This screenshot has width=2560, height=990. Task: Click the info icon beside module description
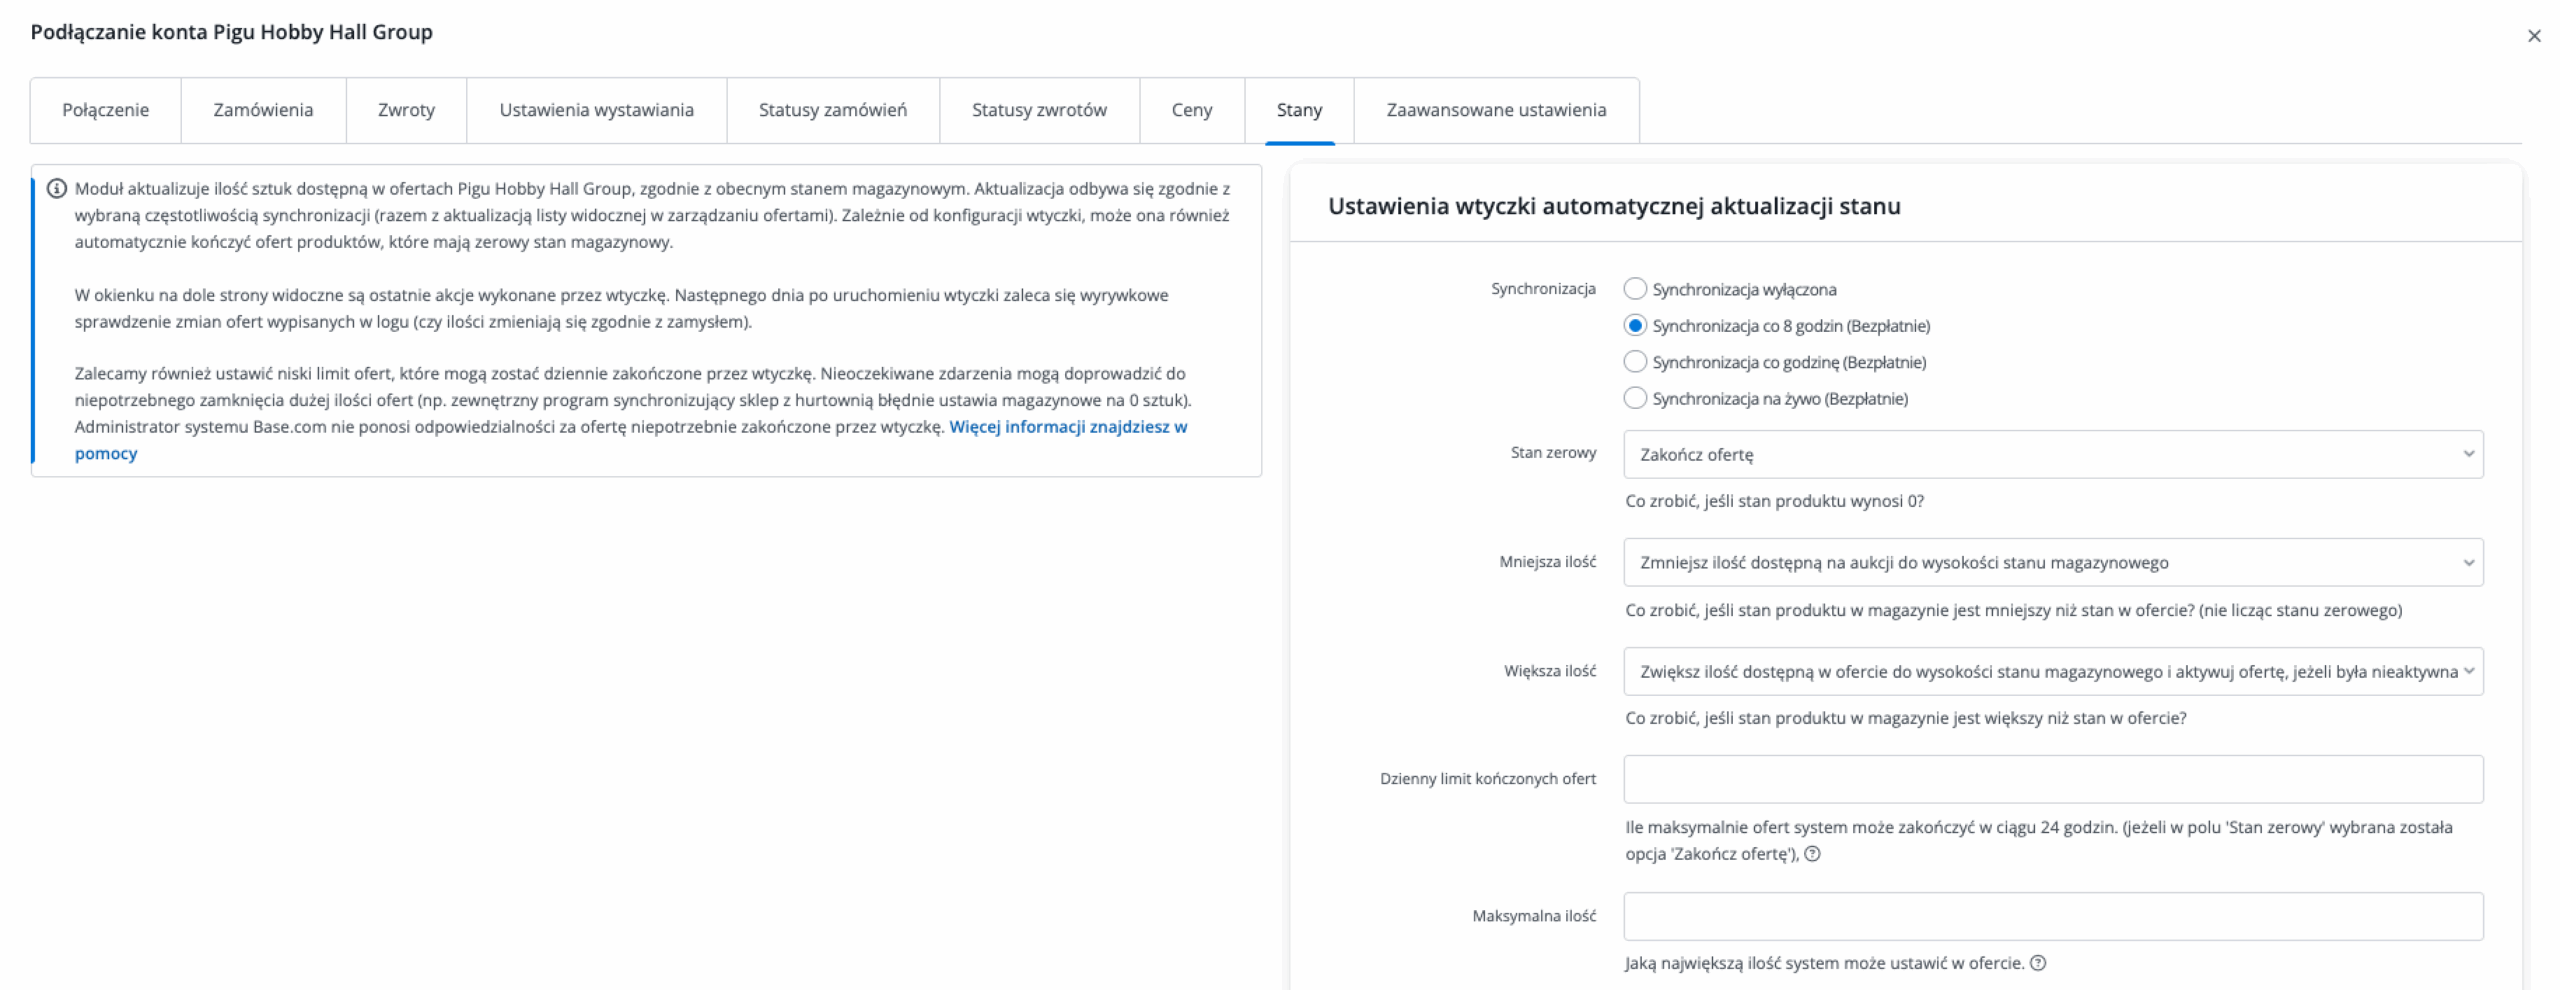pyautogui.click(x=57, y=188)
